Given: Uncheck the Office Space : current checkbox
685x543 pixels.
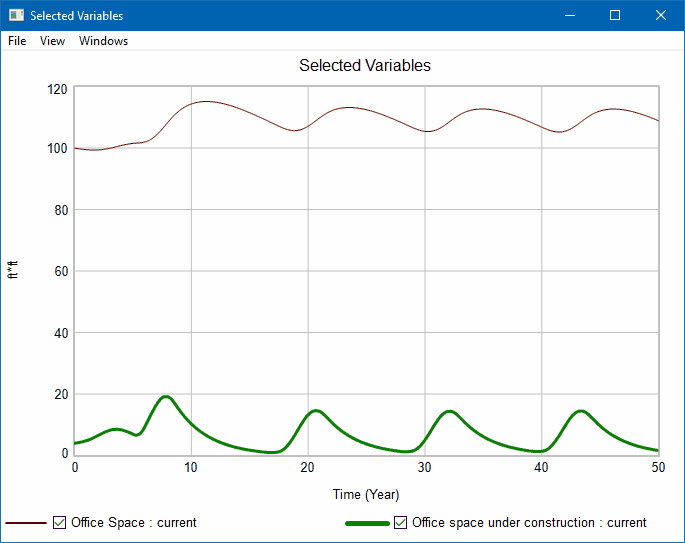Looking at the screenshot, I should tap(60, 522).
